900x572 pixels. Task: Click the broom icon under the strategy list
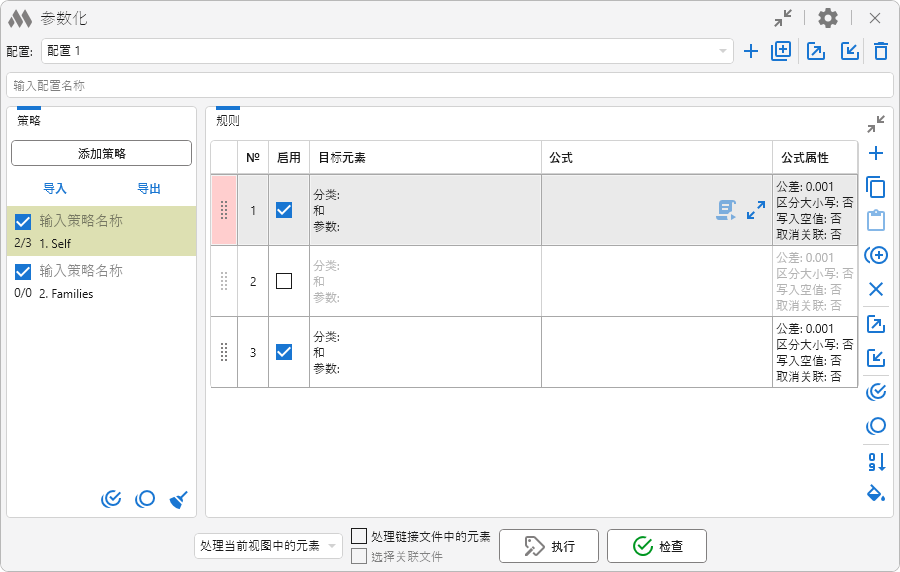pos(178,499)
